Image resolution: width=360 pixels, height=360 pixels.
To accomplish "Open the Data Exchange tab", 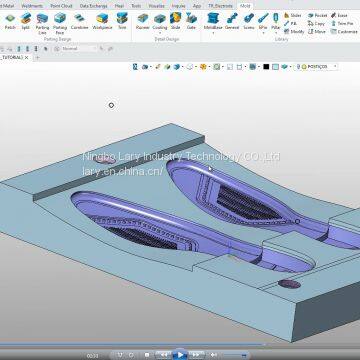I will coord(94,6).
